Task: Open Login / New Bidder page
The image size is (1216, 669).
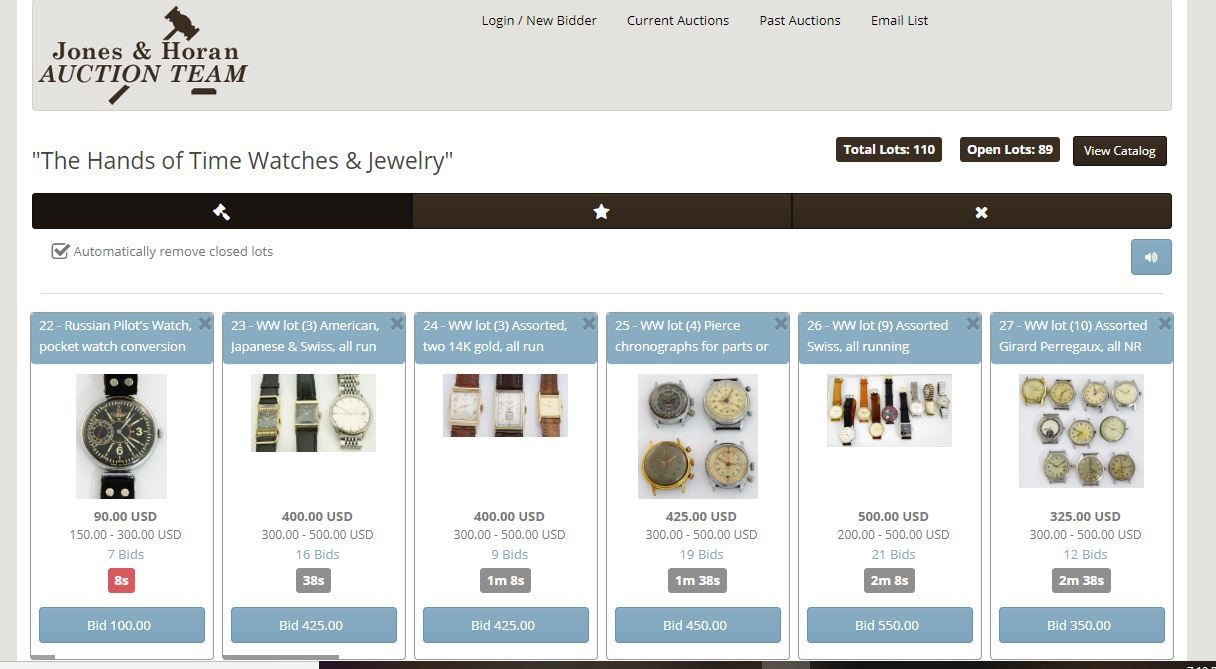Action: pos(539,20)
